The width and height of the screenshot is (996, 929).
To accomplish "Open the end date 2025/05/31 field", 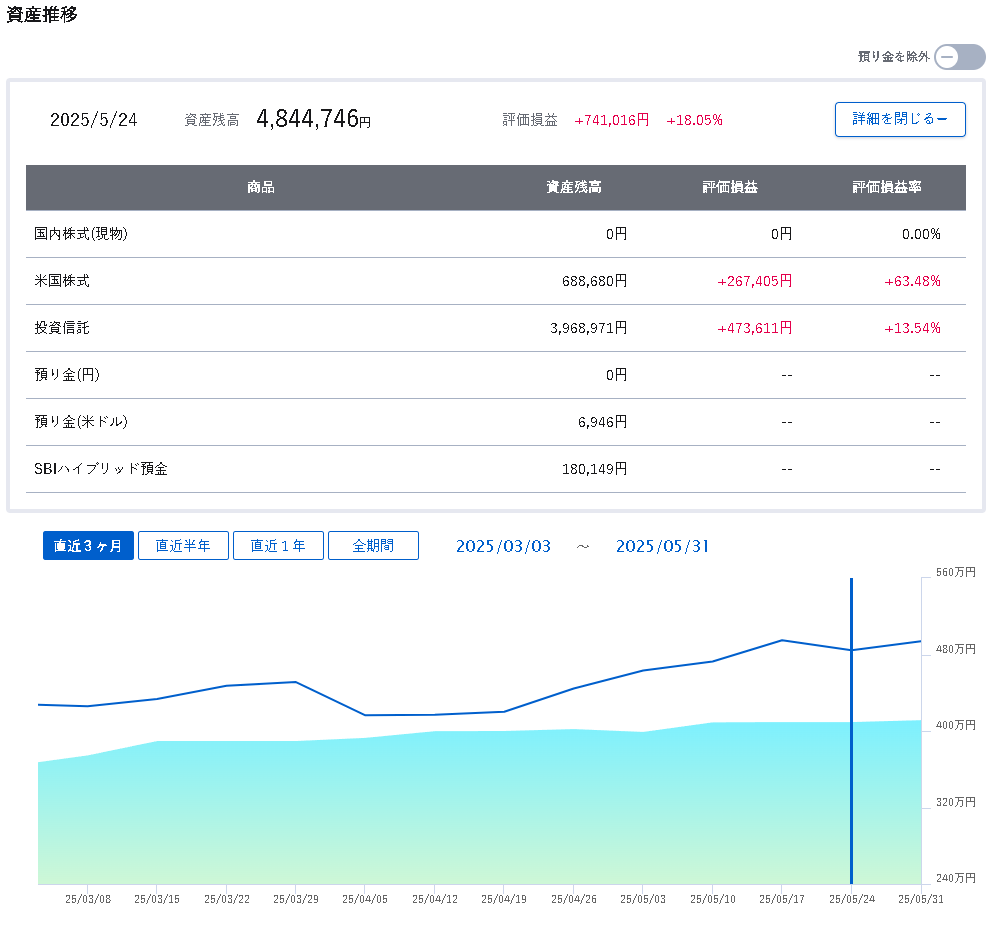I will coord(662,546).
